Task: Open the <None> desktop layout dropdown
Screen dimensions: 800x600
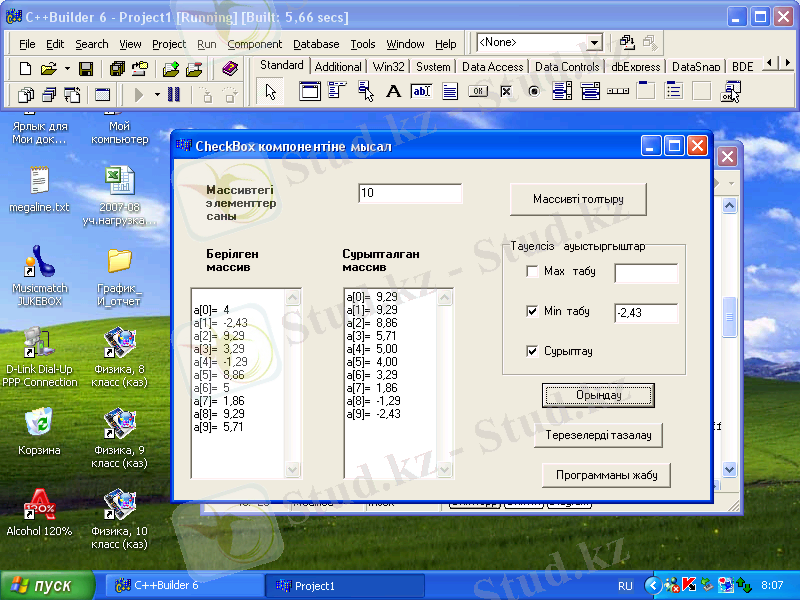Action: pyautogui.click(x=595, y=43)
